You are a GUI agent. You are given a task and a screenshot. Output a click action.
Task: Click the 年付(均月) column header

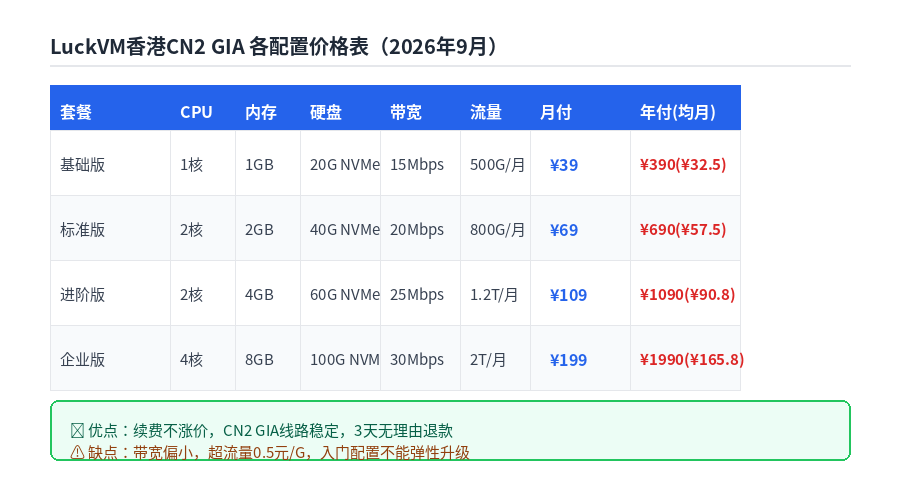[678, 112]
